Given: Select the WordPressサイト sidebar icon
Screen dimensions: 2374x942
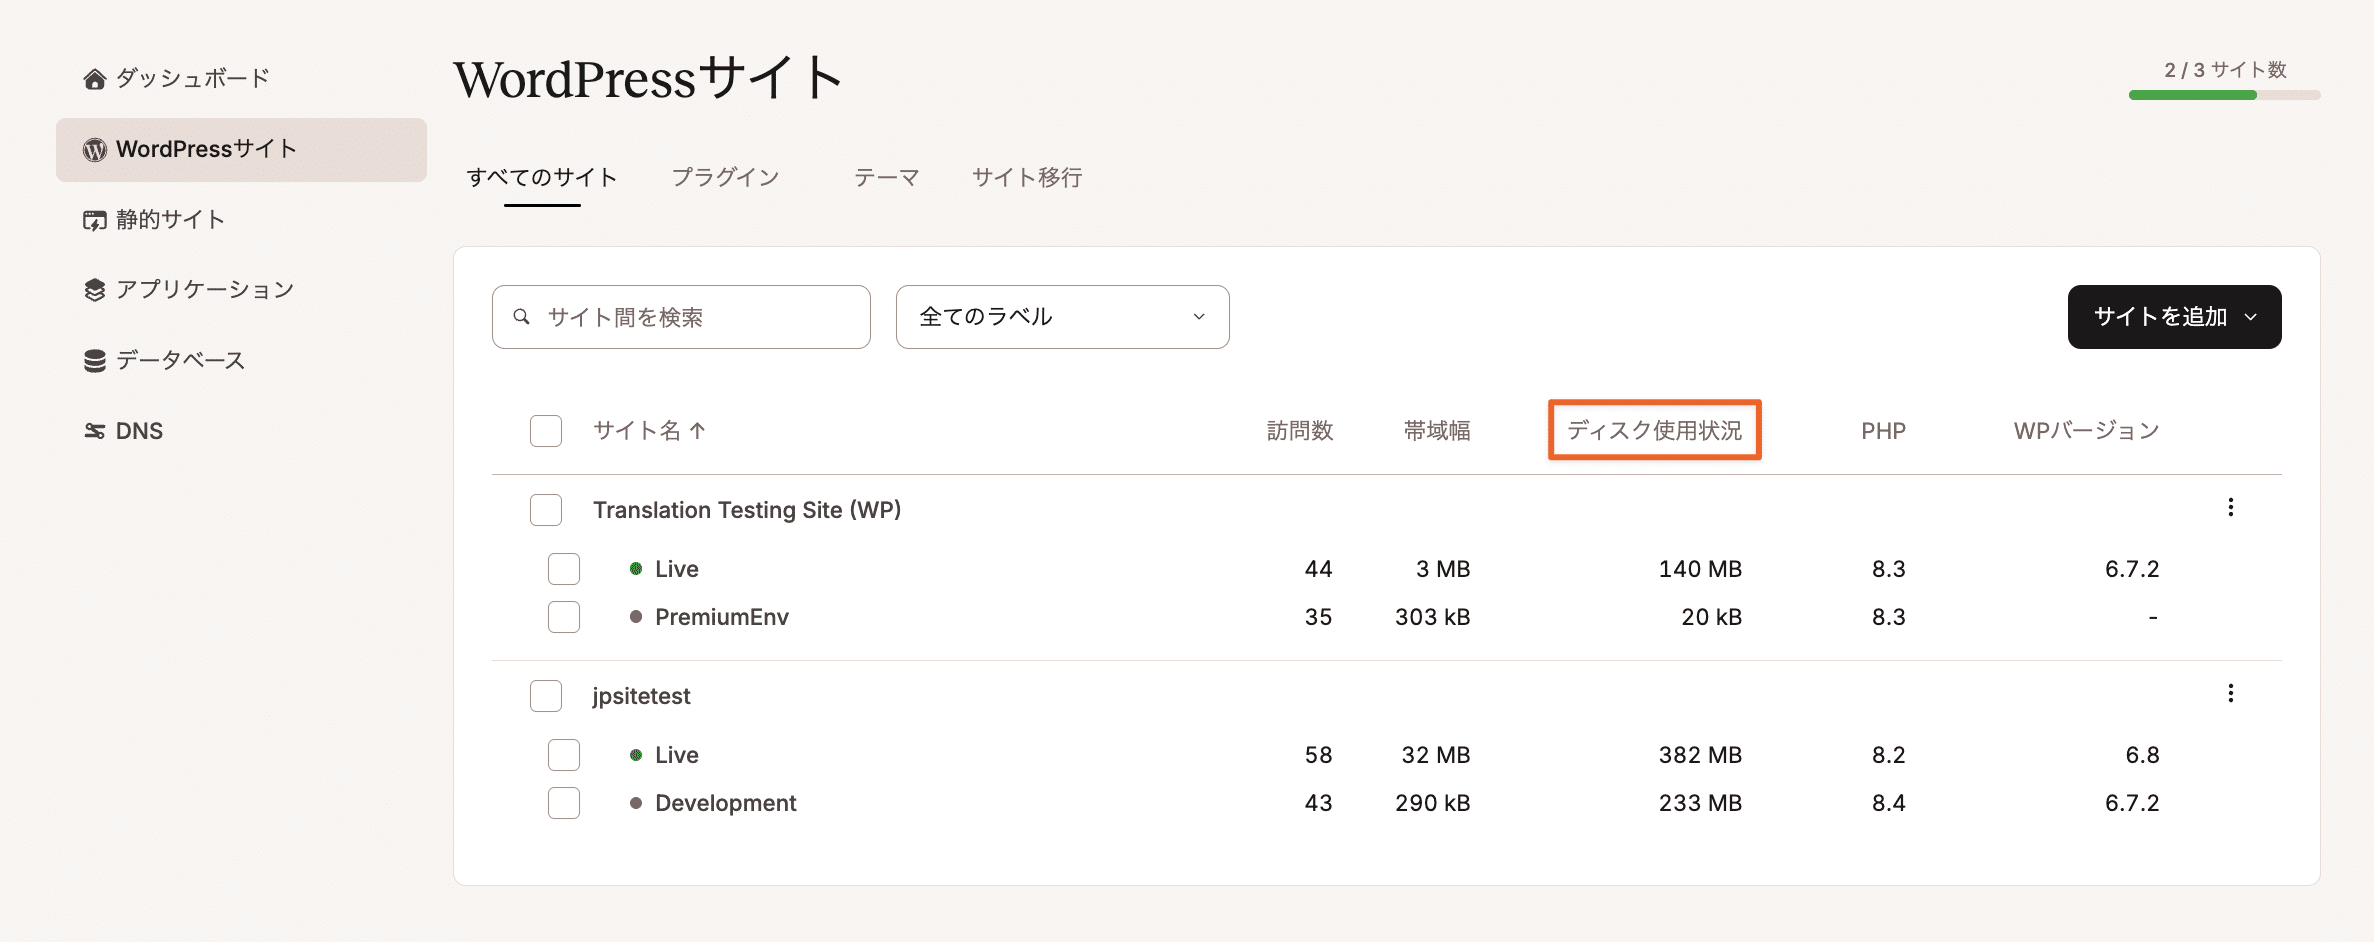Looking at the screenshot, I should pos(94,149).
